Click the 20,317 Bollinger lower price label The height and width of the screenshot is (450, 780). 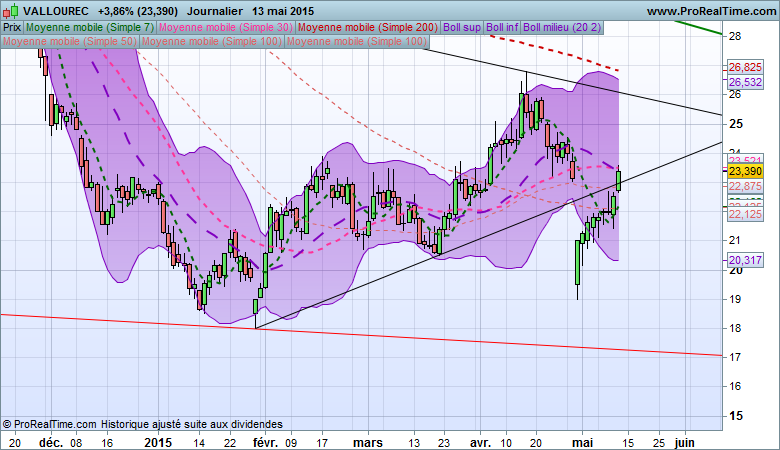point(745,260)
